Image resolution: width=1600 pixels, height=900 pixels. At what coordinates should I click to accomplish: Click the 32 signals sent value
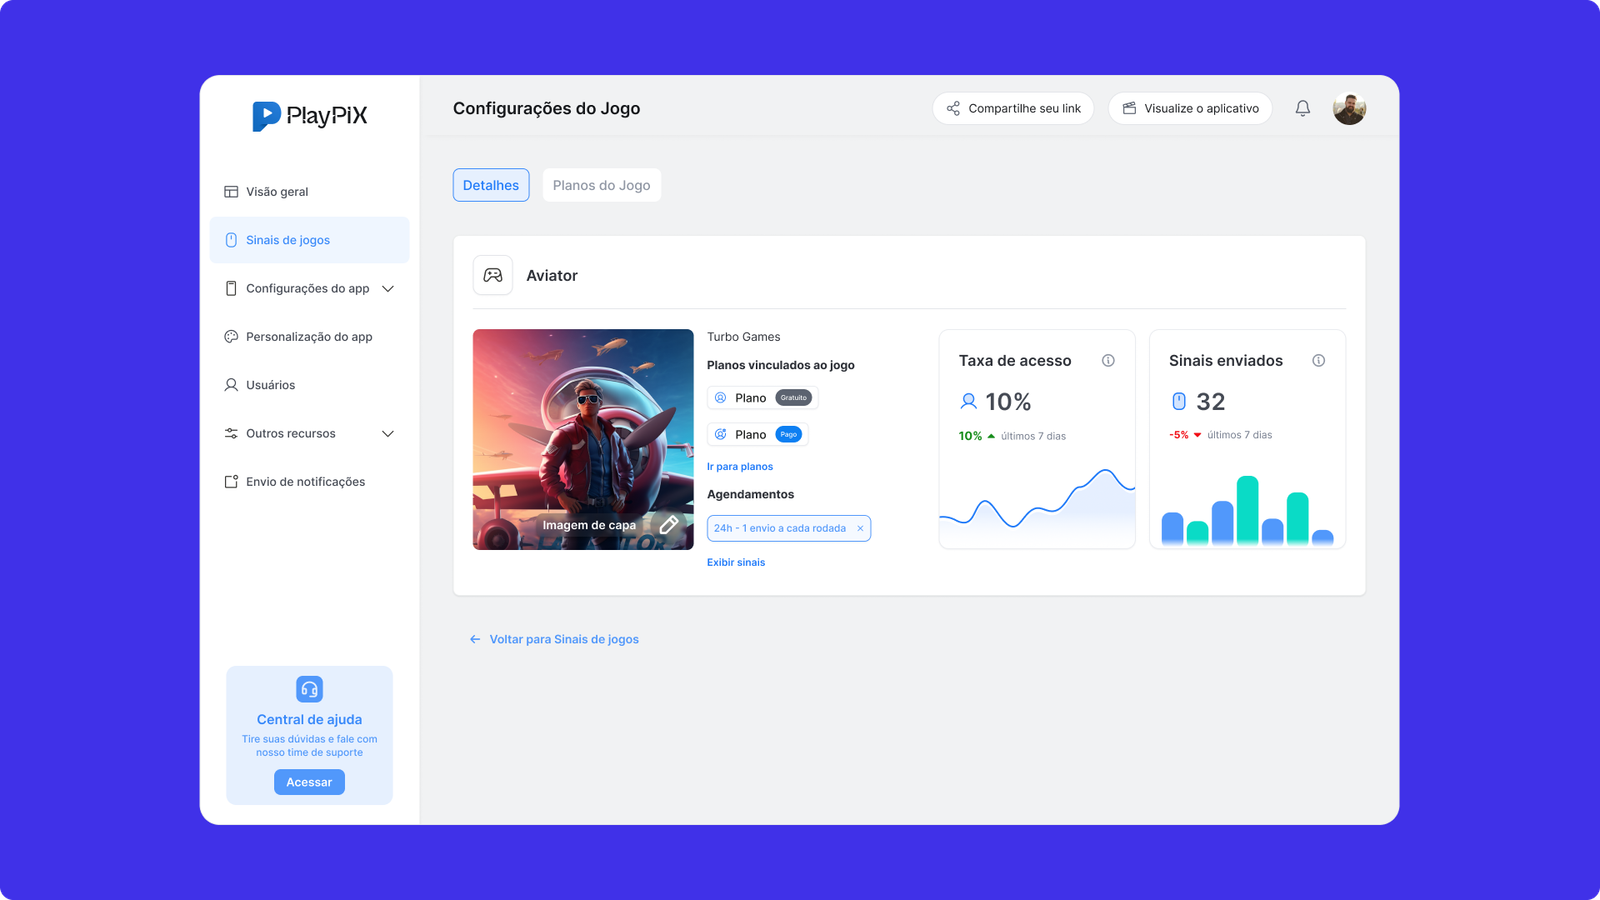[x=1211, y=402]
